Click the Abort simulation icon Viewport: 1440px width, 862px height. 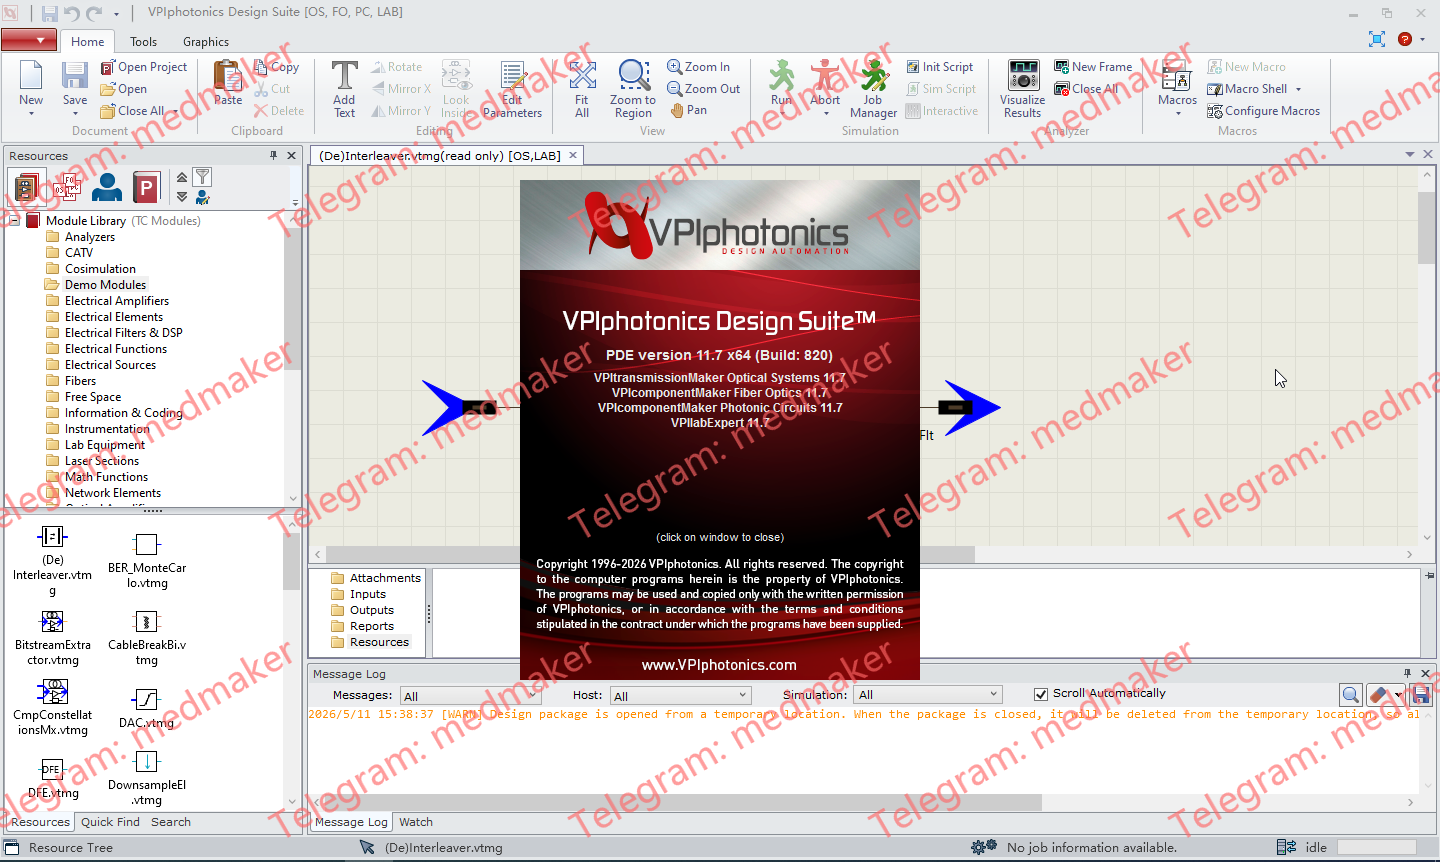[825, 76]
